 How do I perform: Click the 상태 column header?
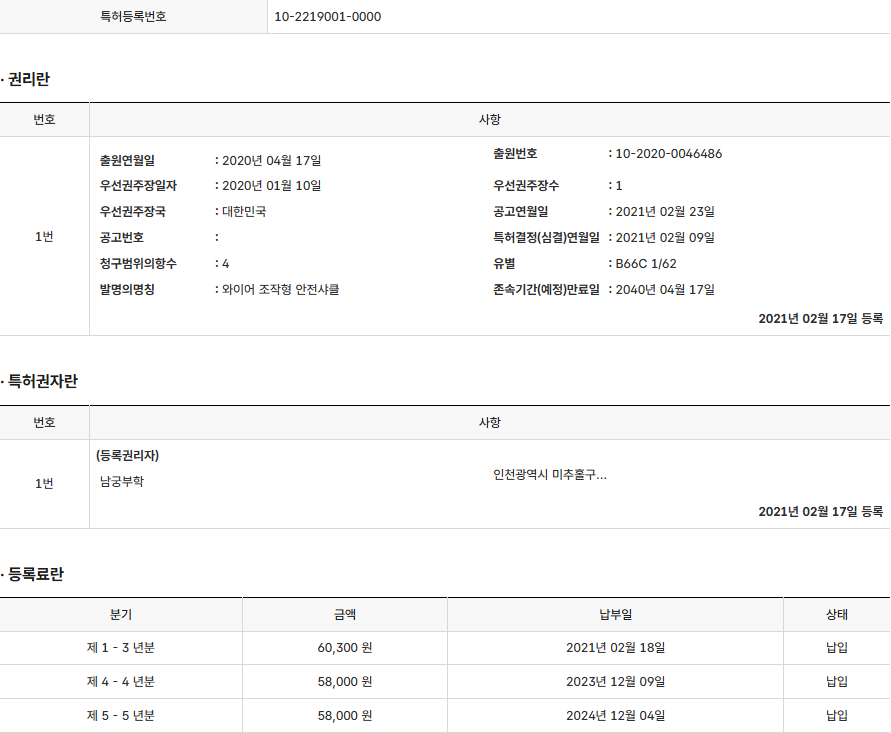[837, 615]
